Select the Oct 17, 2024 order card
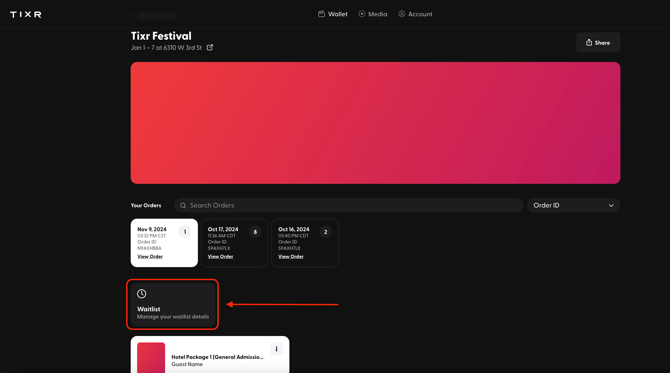 235,243
